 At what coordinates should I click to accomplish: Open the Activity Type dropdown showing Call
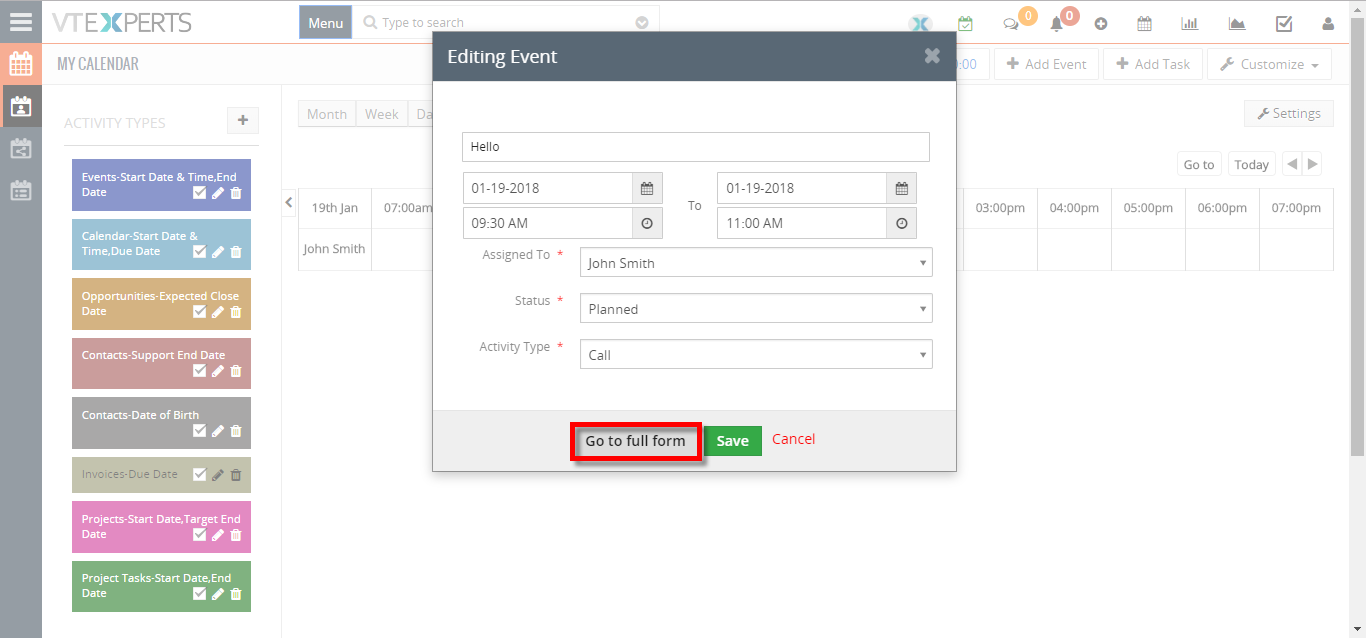click(756, 355)
